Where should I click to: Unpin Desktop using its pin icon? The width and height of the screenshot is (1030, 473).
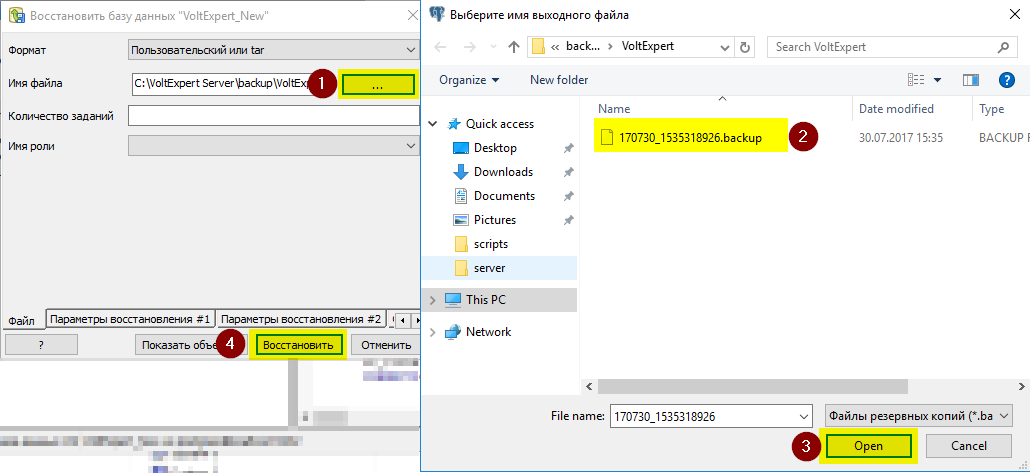click(569, 148)
